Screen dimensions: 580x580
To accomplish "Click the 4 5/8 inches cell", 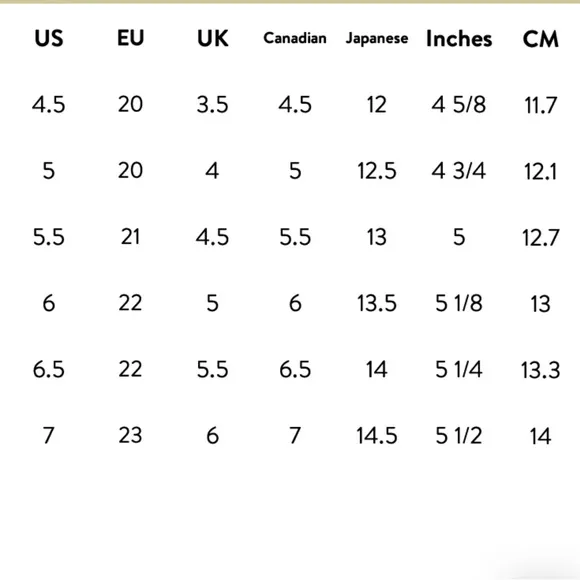I will pos(459,105).
